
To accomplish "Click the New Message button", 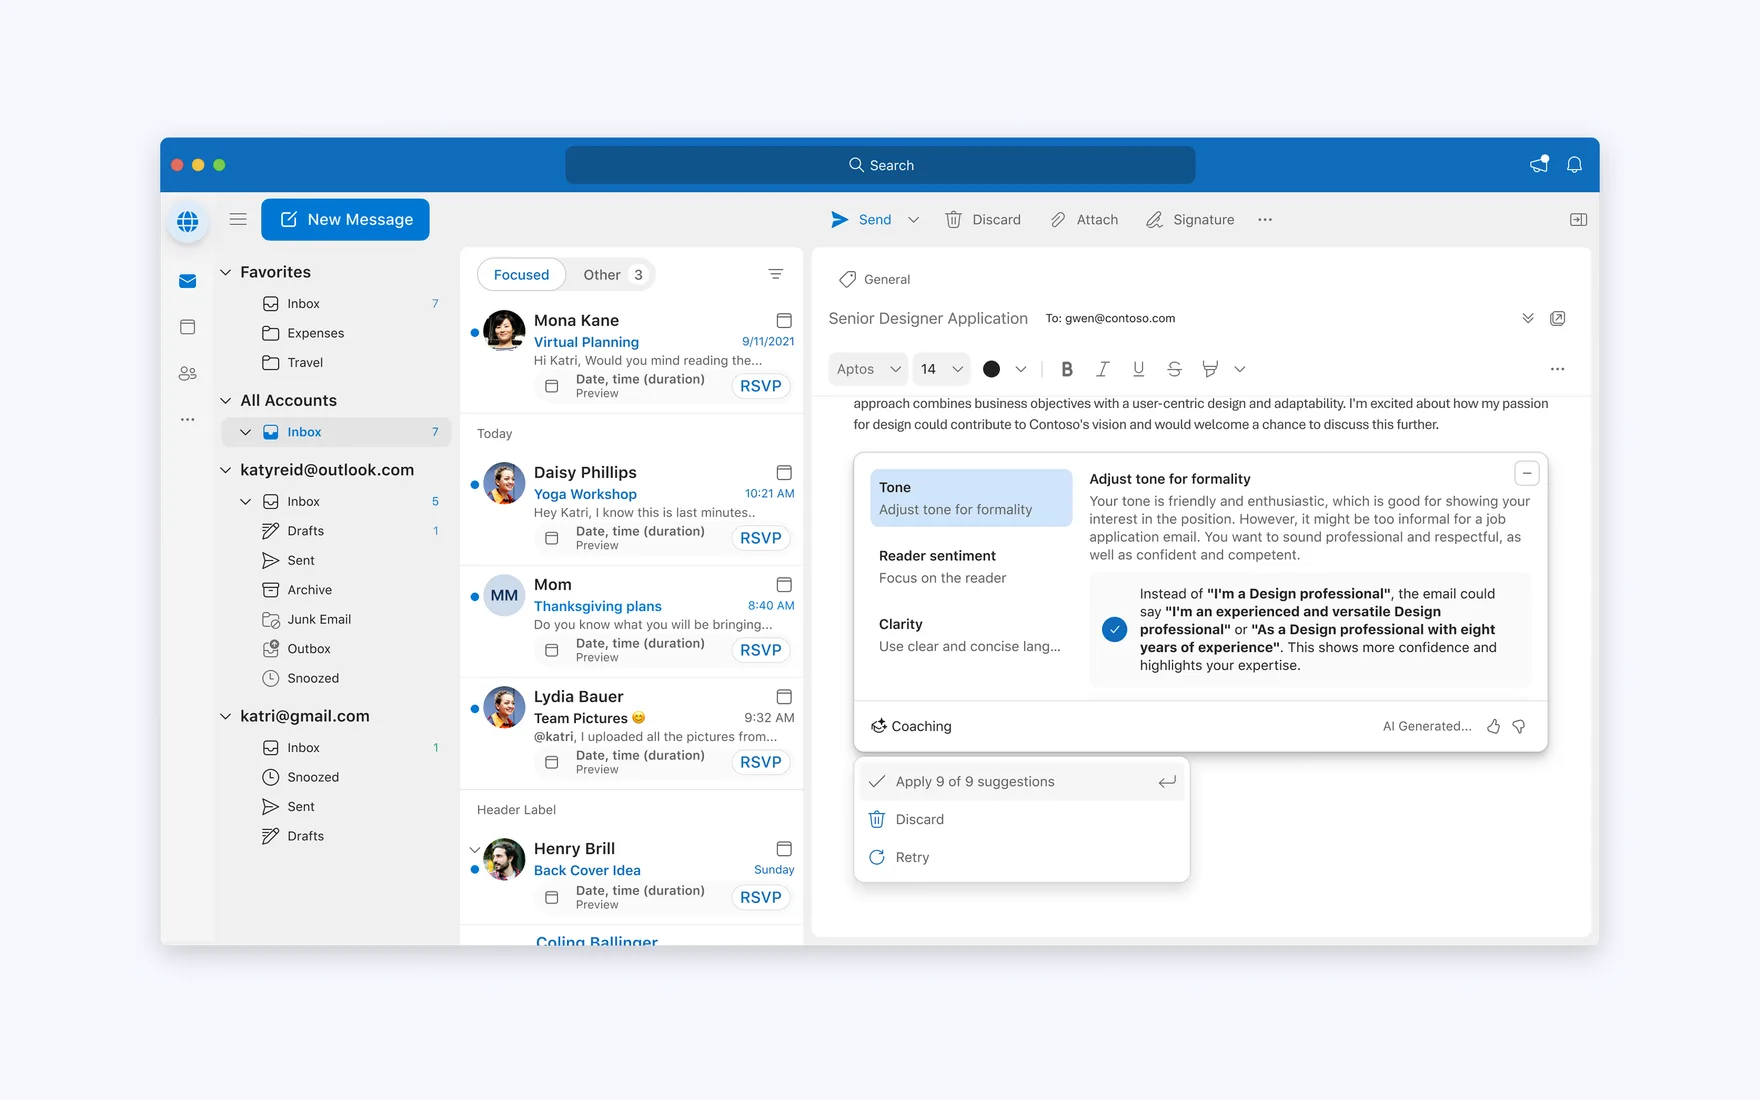I will (x=345, y=219).
